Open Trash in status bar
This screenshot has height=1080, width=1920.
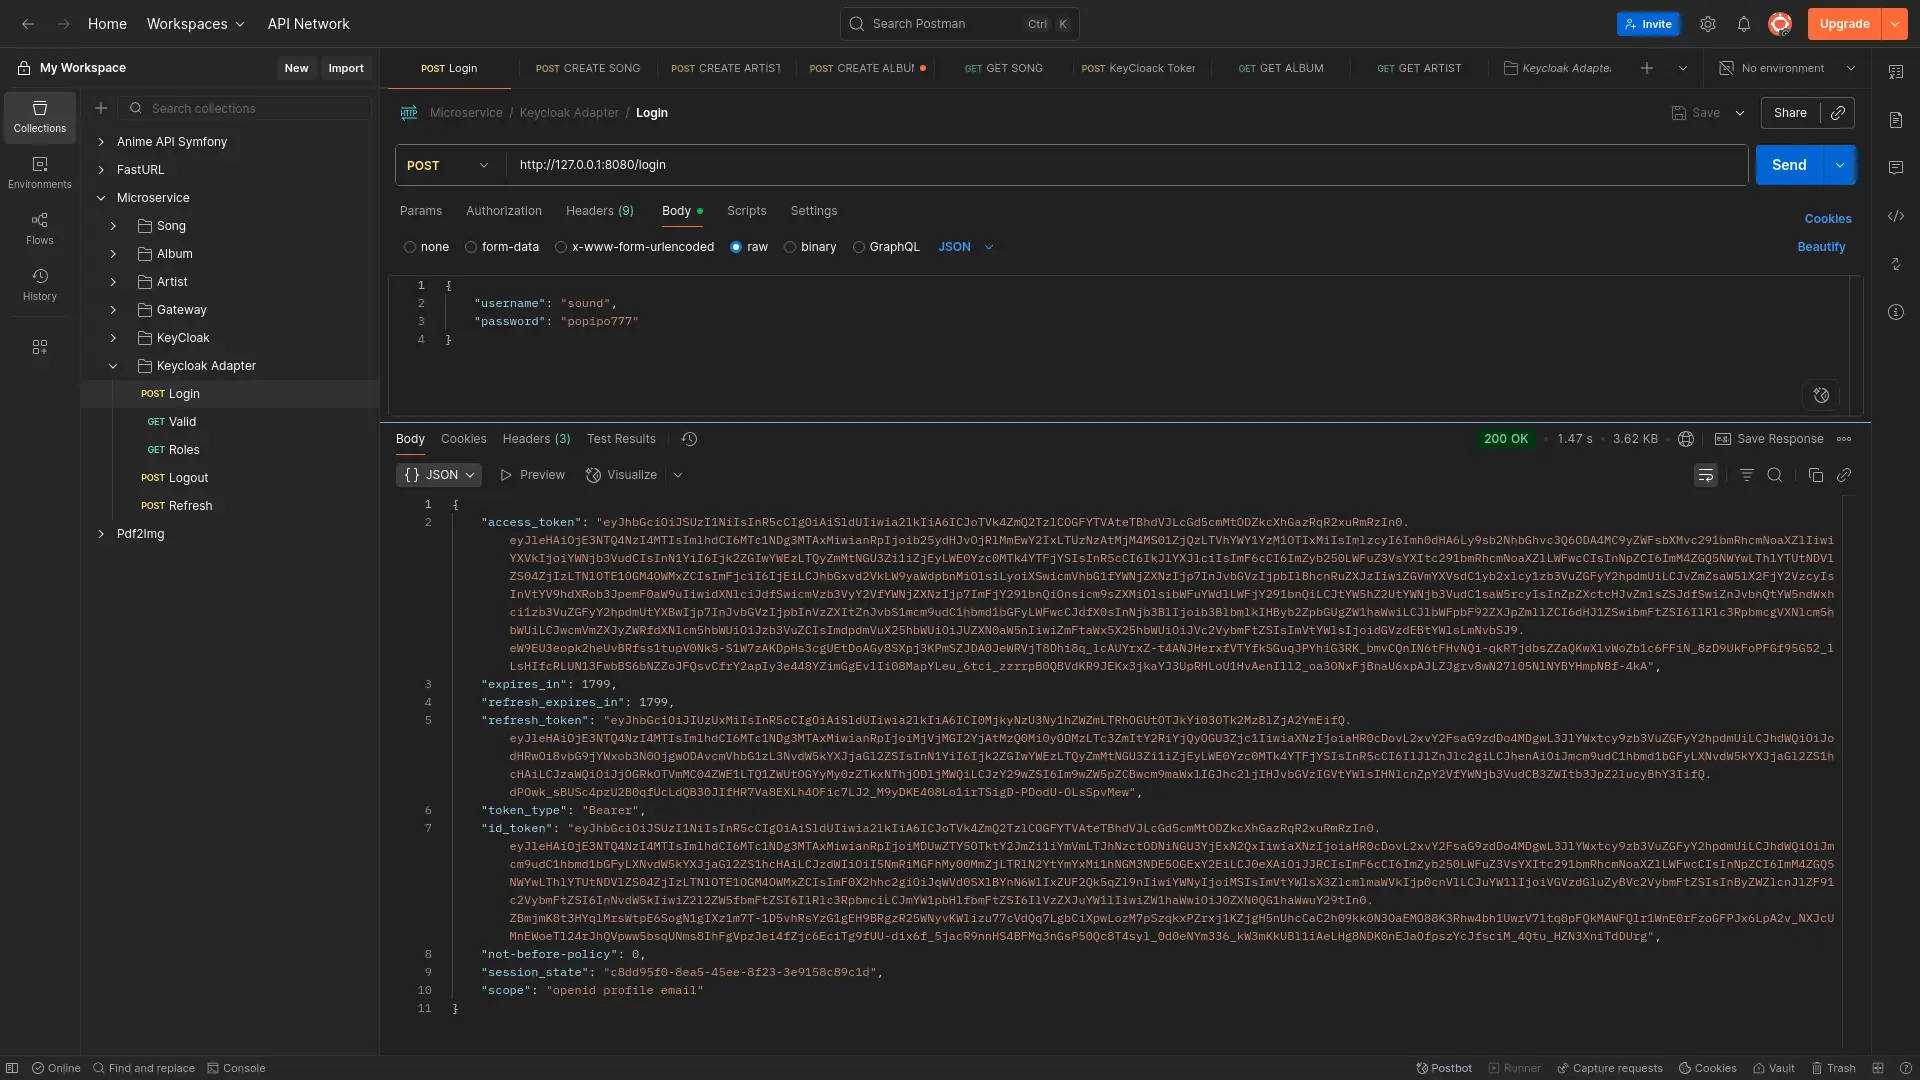(x=1833, y=1068)
